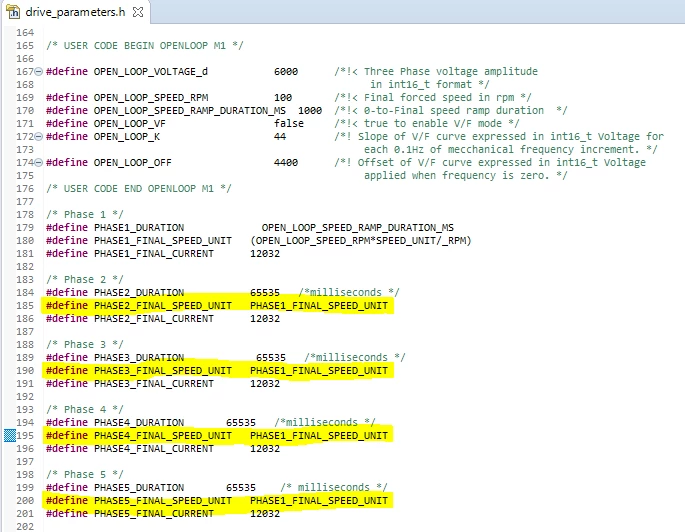The image size is (685, 532).
Task: Click PHASE2_FINAL_CURRENT macro name
Action: tap(154, 319)
